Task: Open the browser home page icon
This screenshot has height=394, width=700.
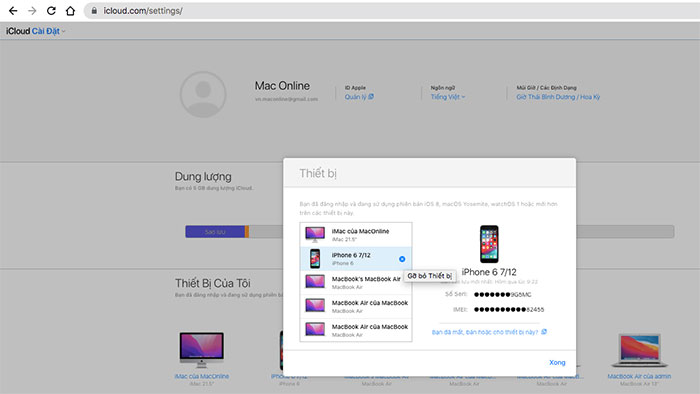Action: [x=70, y=11]
